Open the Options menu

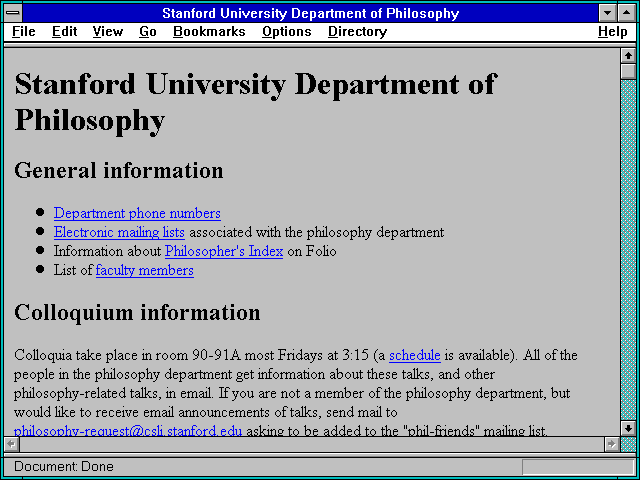(287, 31)
